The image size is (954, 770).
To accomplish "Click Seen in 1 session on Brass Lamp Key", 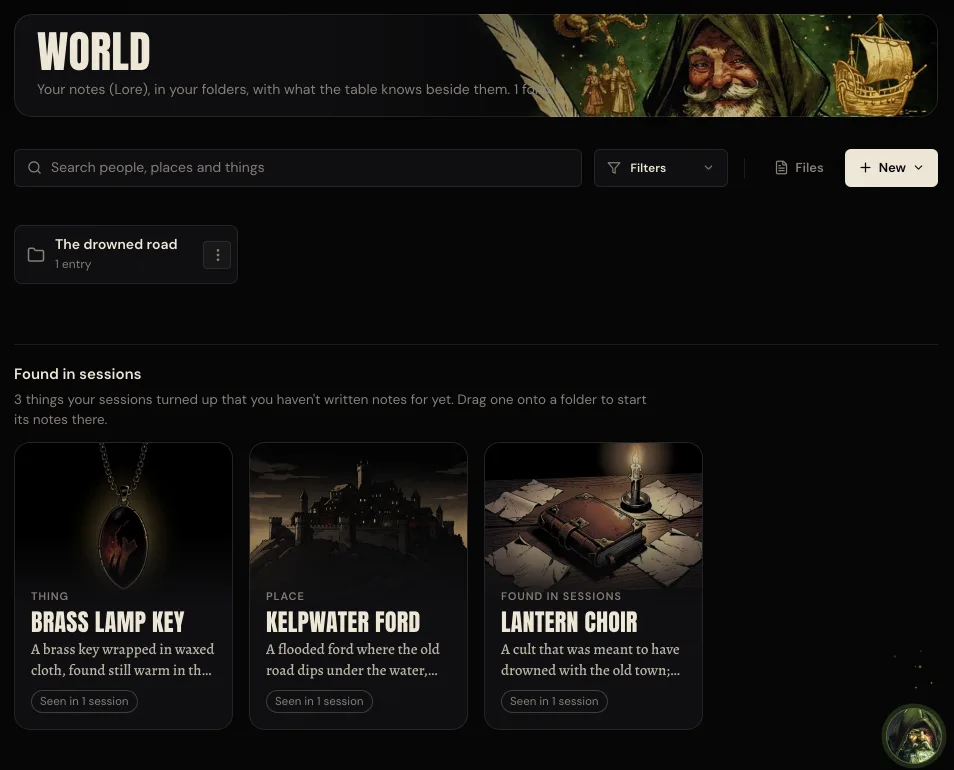I will tap(85, 701).
